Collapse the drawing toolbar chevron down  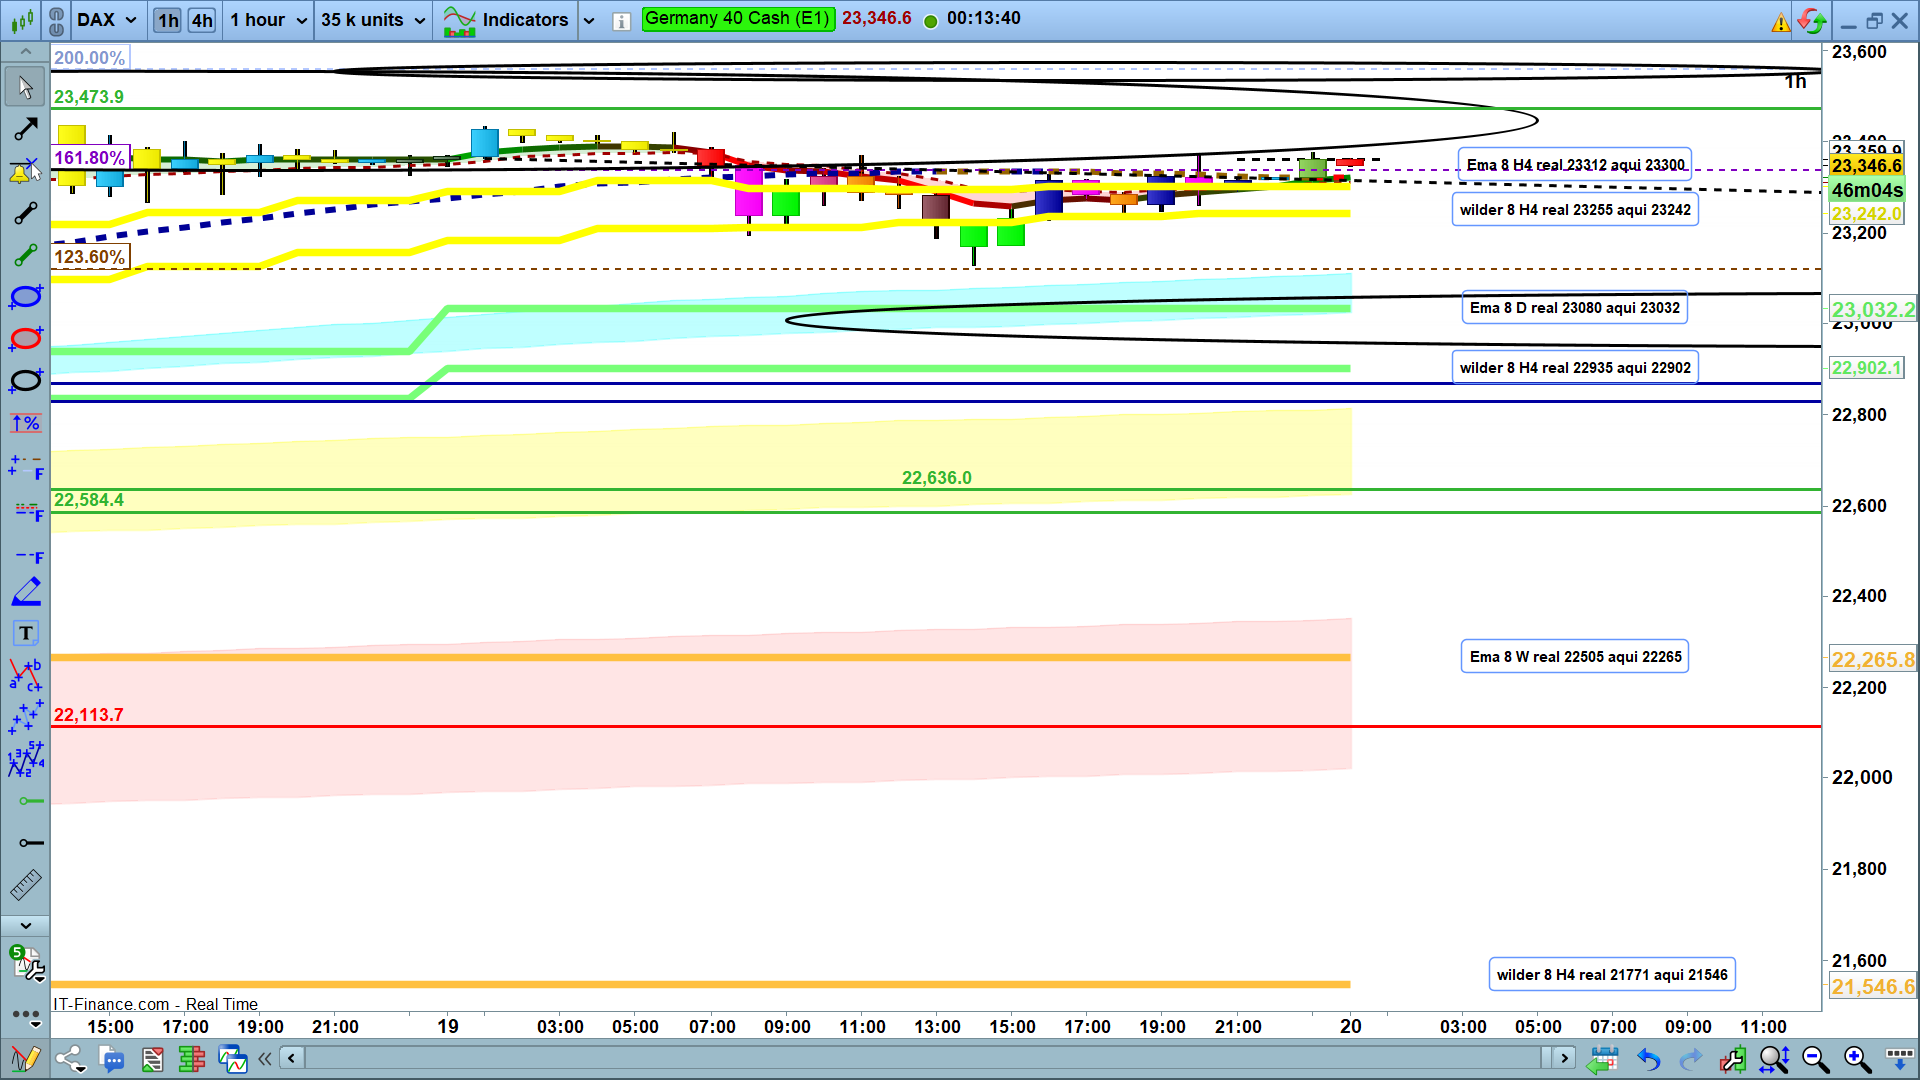pos(25,926)
